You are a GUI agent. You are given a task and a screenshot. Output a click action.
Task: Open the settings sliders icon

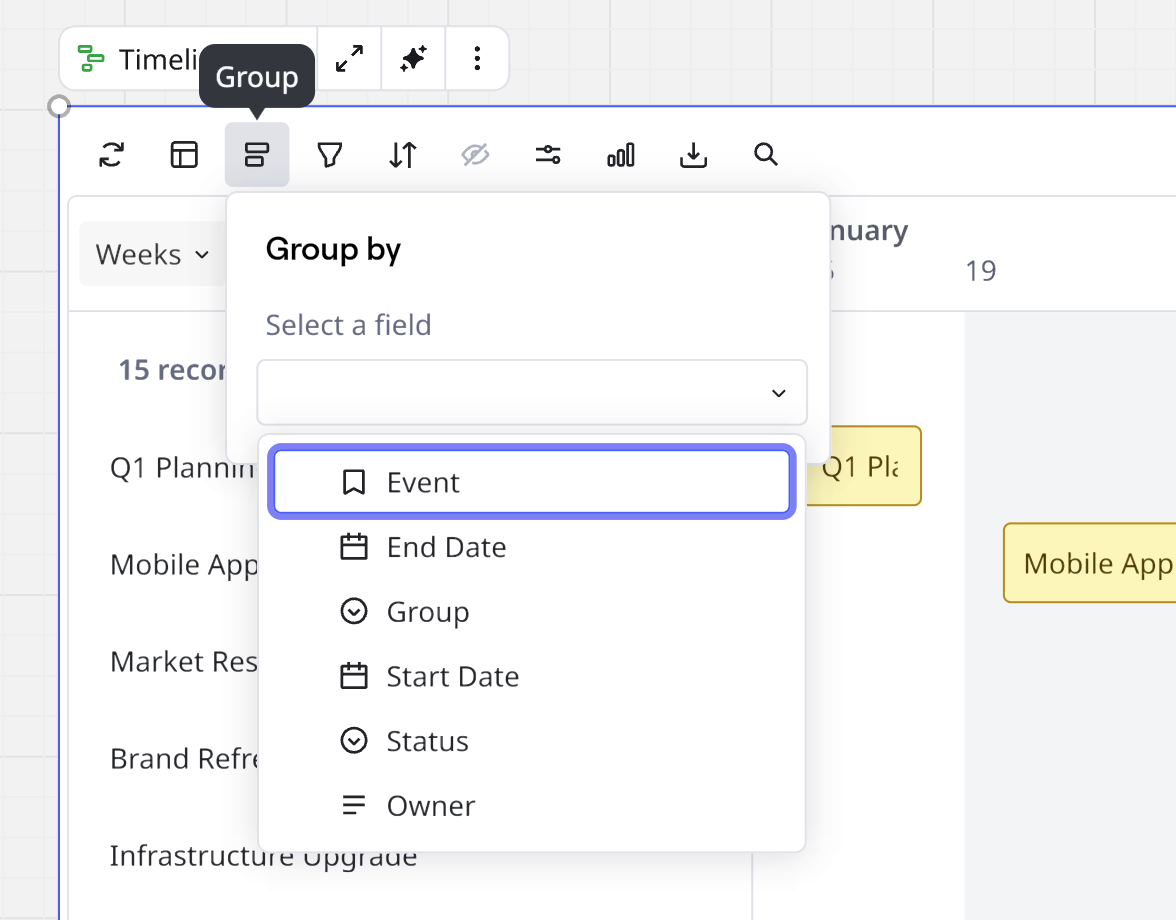point(548,155)
